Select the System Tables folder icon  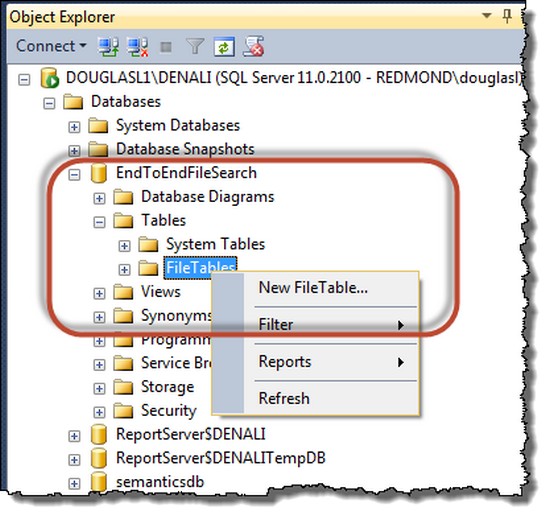point(148,244)
